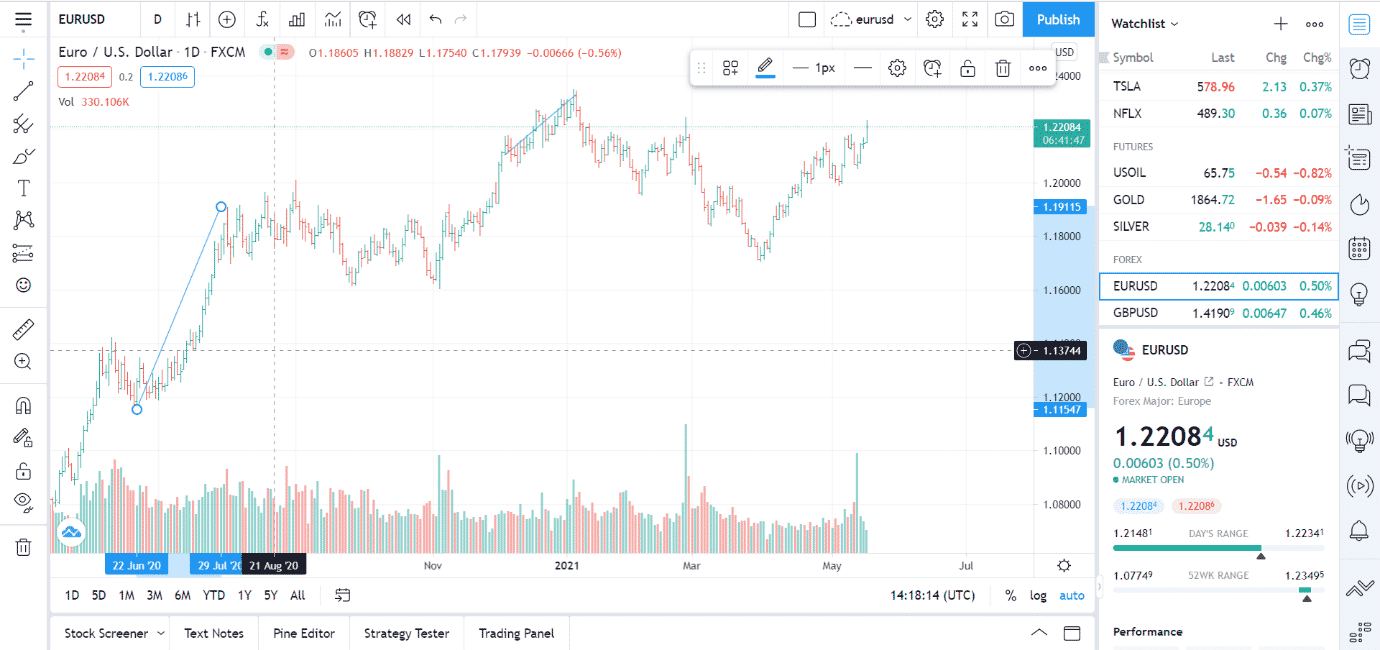Add a symbol to the watchlist

[1280, 23]
